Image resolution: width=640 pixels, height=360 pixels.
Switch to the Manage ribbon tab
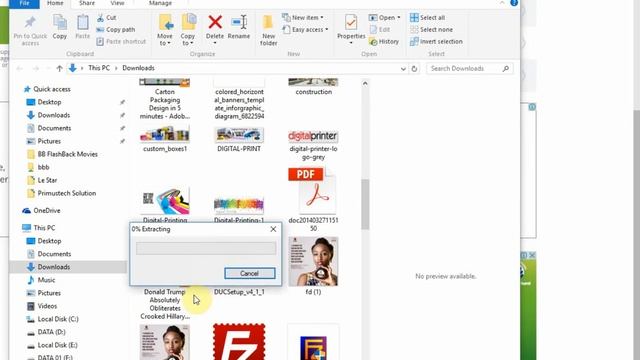(x=160, y=3)
